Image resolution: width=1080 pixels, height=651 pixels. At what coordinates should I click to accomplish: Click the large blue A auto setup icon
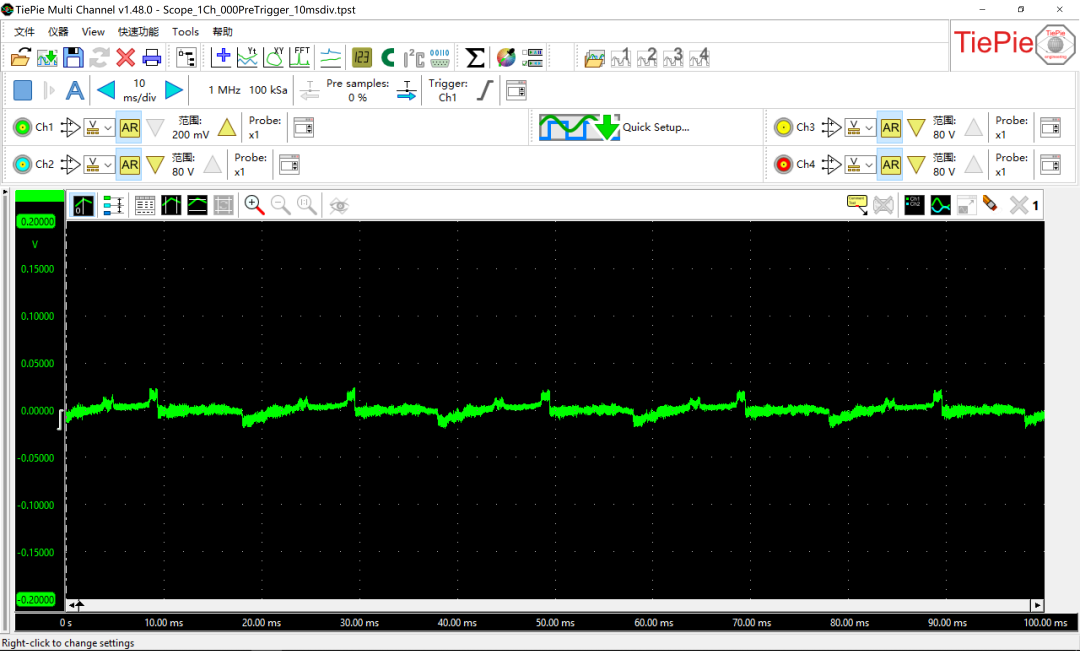[x=74, y=90]
